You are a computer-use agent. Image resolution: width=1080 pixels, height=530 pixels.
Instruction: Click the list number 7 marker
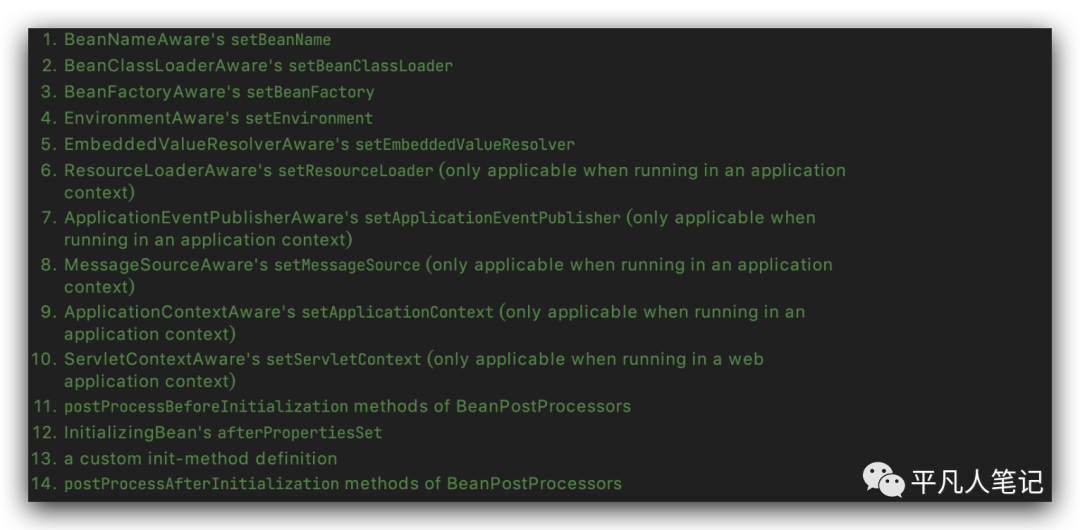[48, 218]
